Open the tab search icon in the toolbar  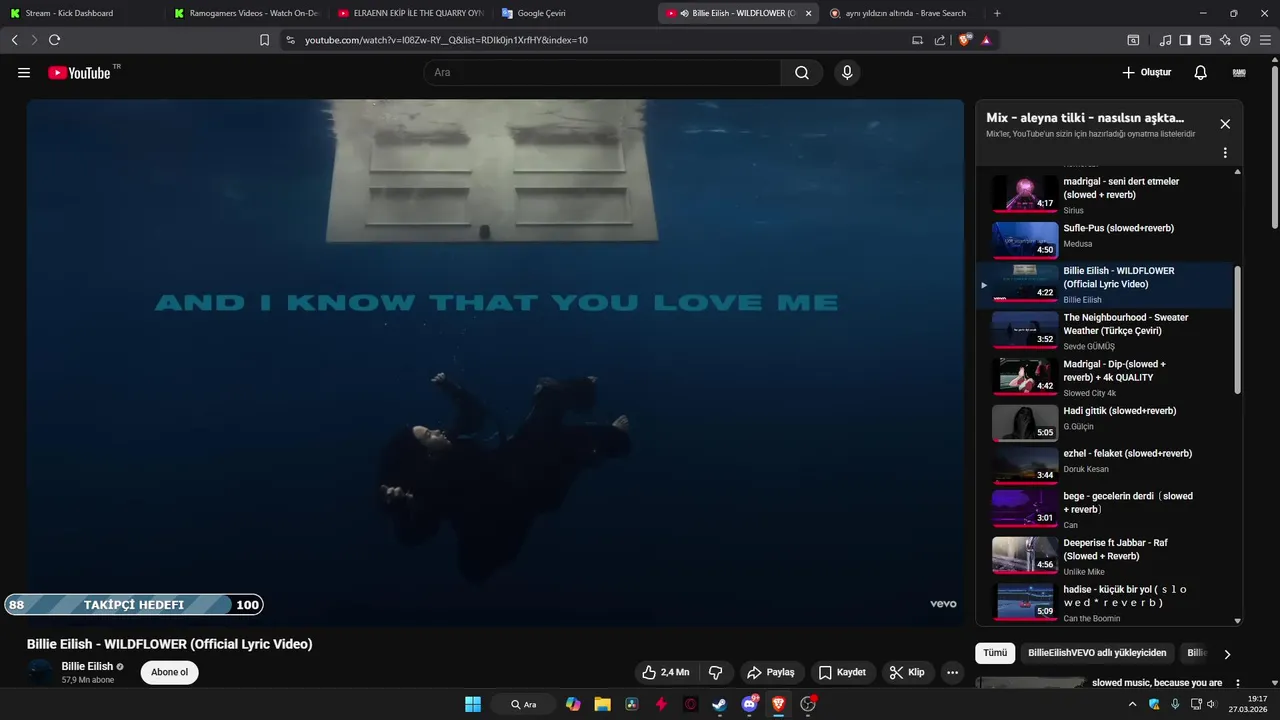[1133, 40]
